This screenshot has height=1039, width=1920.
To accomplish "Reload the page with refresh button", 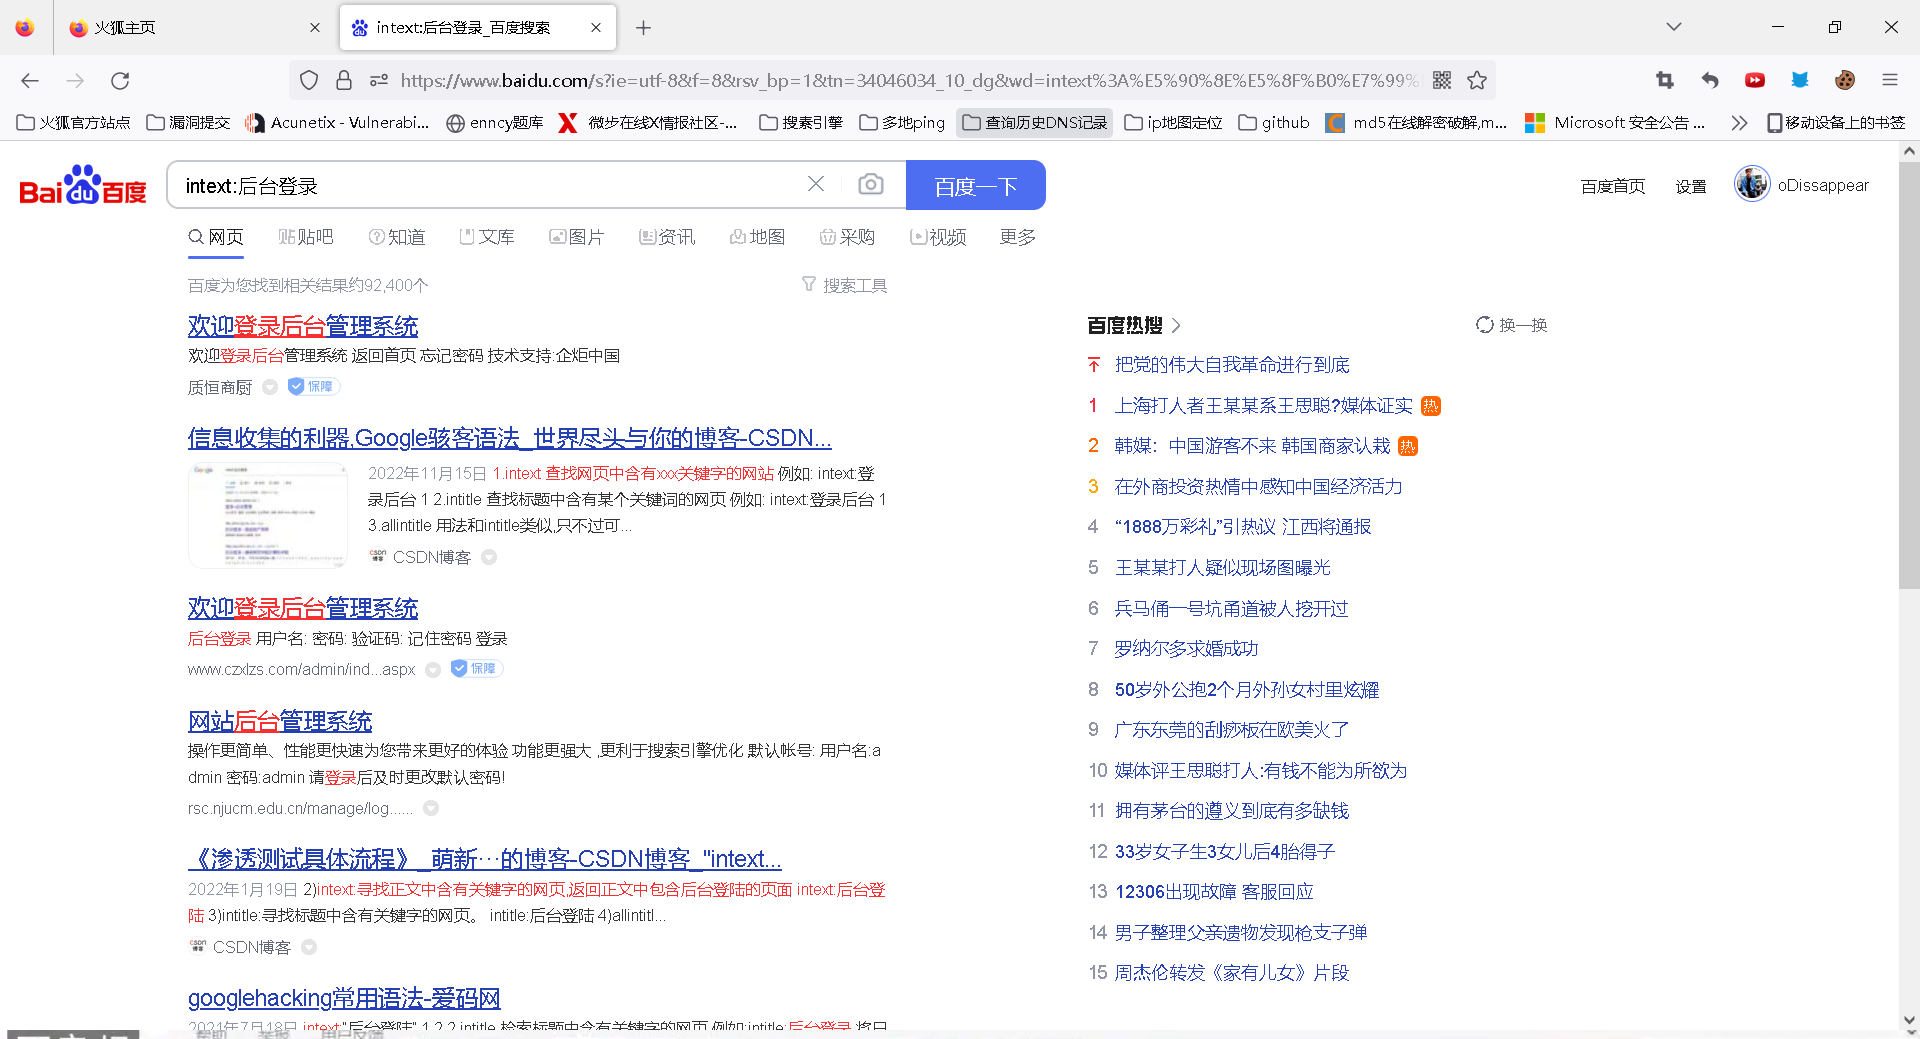I will click(x=120, y=80).
